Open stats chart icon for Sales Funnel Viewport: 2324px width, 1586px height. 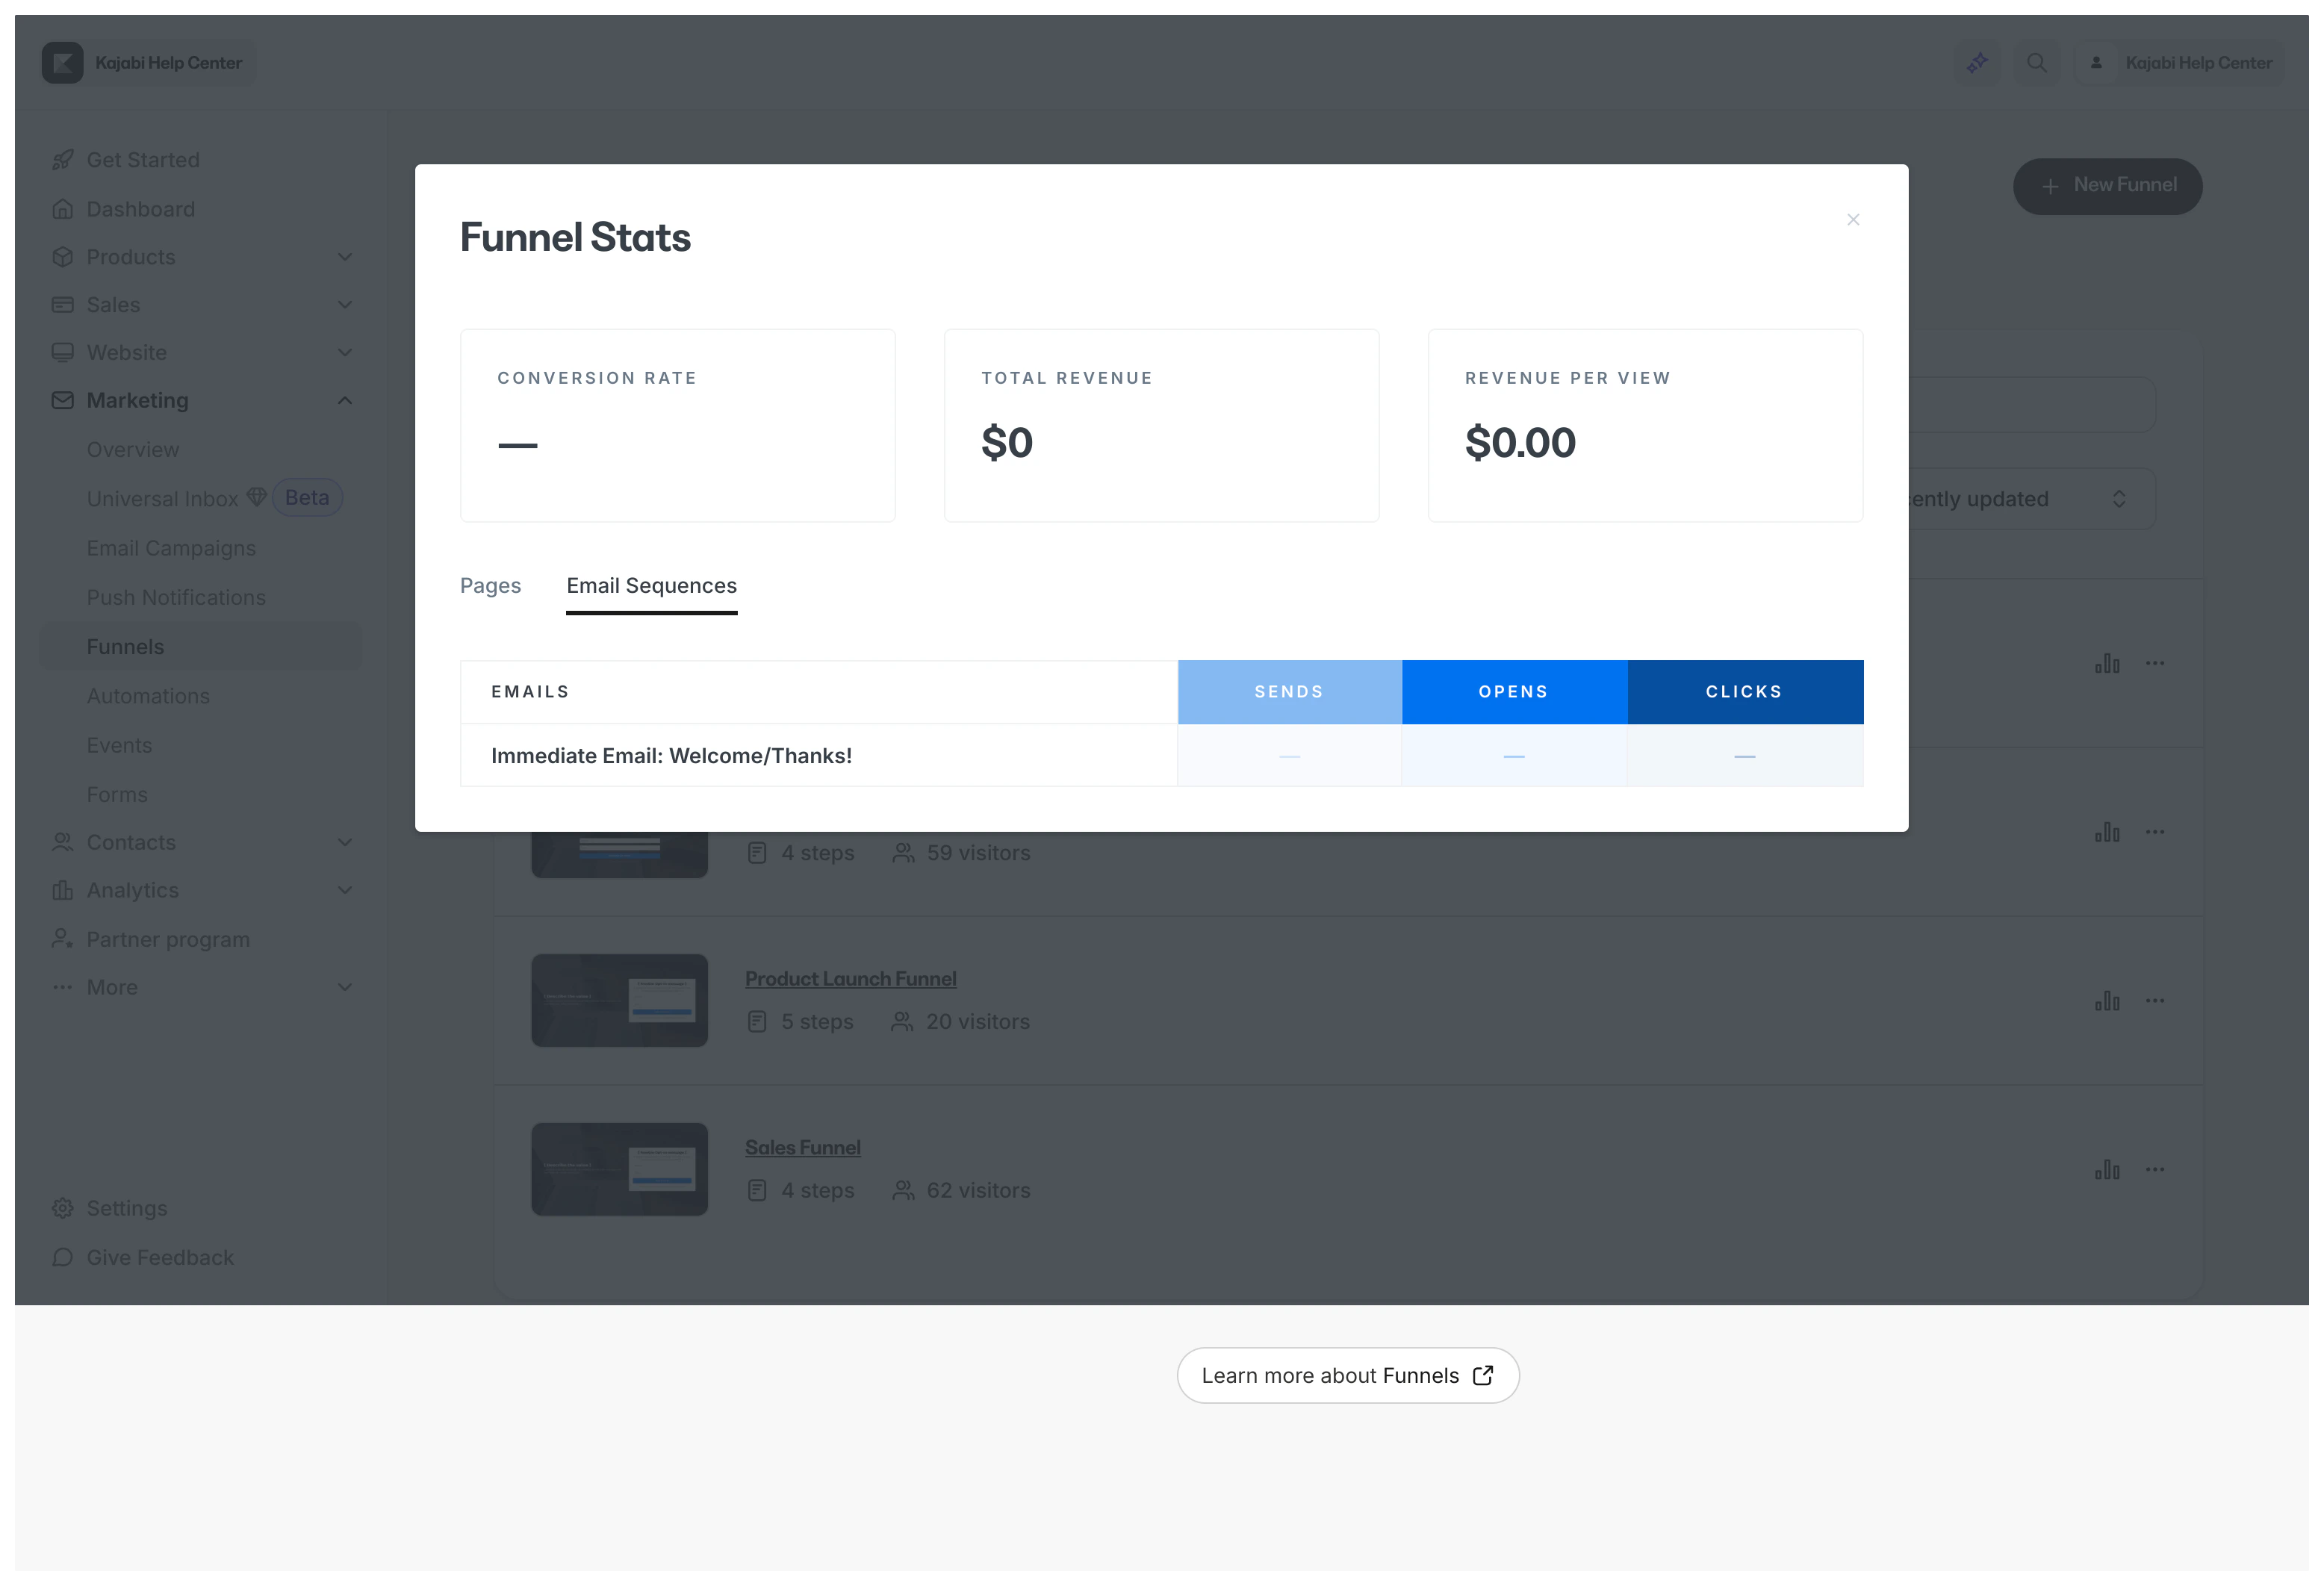click(2107, 1169)
